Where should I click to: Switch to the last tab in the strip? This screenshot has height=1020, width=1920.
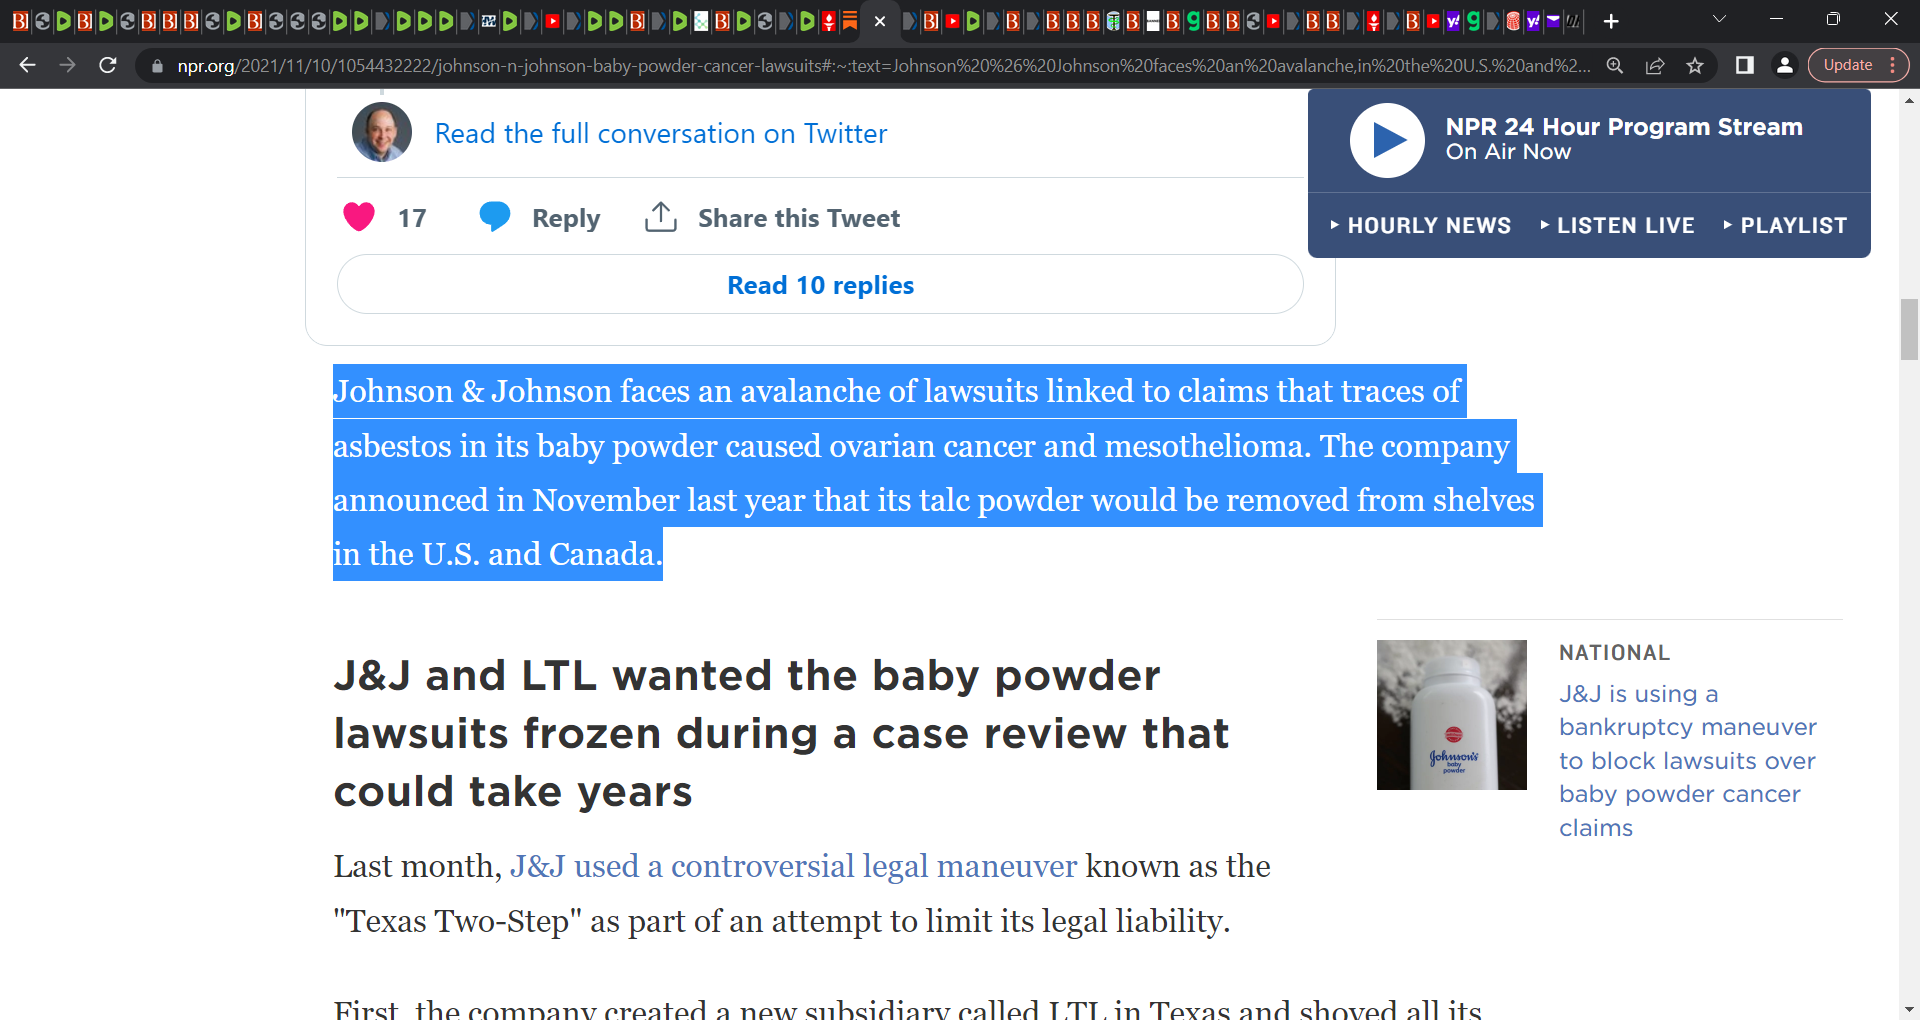tap(1573, 21)
